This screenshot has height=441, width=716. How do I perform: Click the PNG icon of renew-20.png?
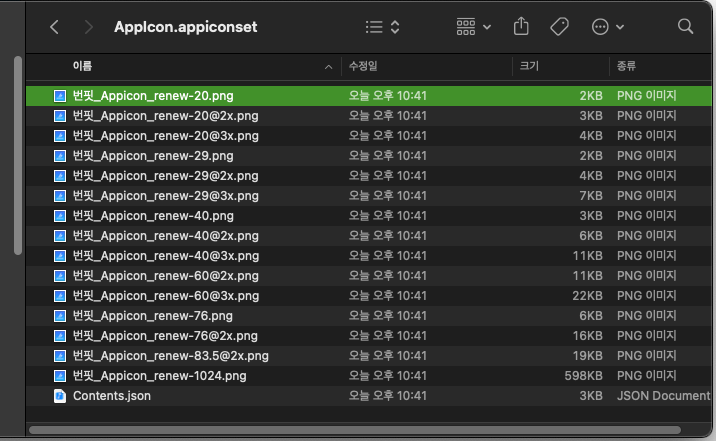[x=60, y=96]
